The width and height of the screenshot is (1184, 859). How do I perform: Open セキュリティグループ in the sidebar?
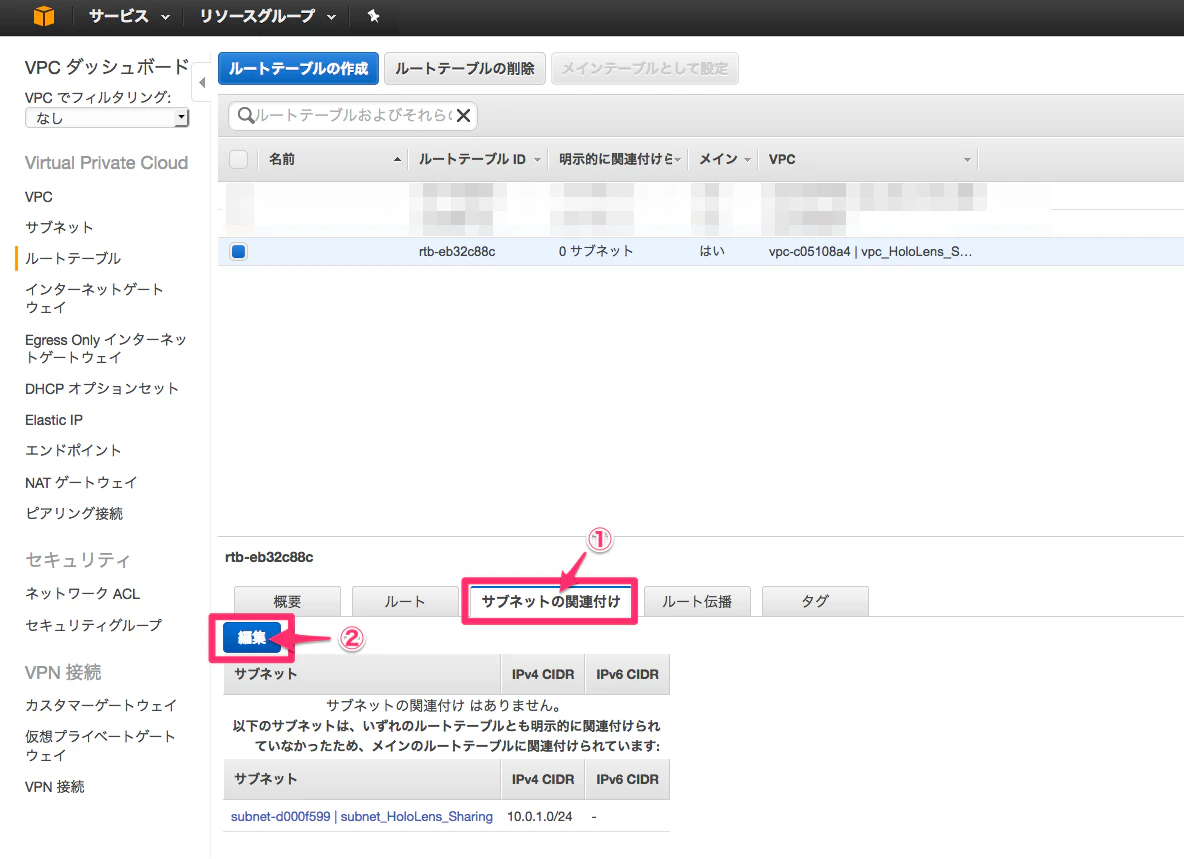click(94, 625)
